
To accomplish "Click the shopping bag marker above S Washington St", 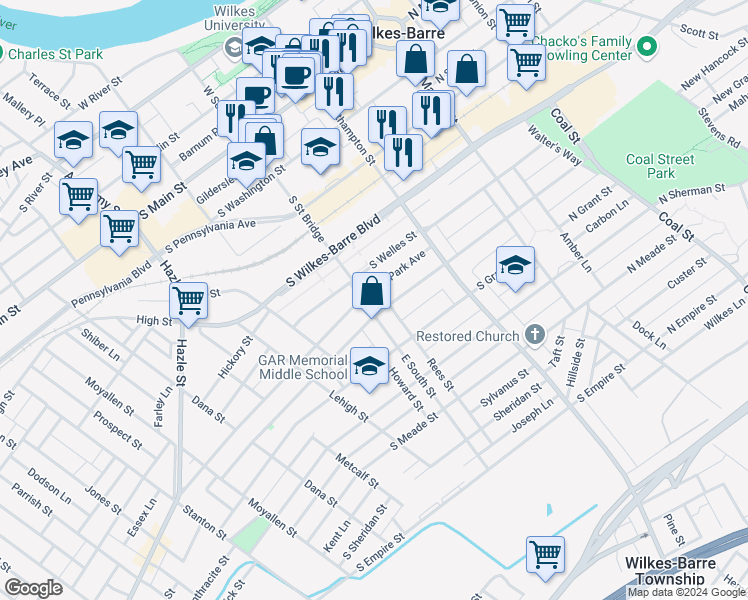I will pos(265,141).
